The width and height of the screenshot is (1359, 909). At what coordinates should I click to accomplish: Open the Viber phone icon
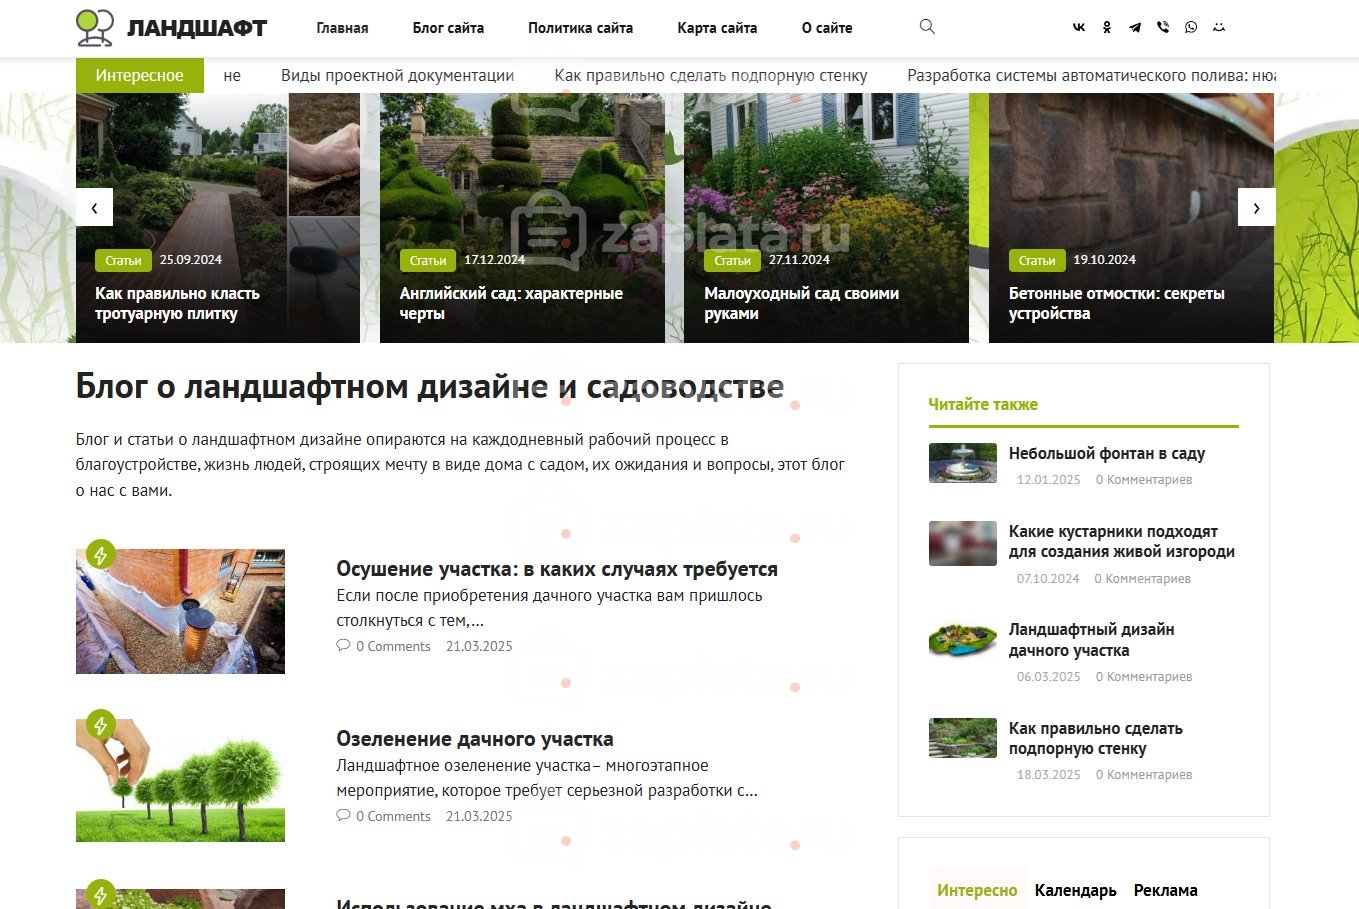point(1163,28)
